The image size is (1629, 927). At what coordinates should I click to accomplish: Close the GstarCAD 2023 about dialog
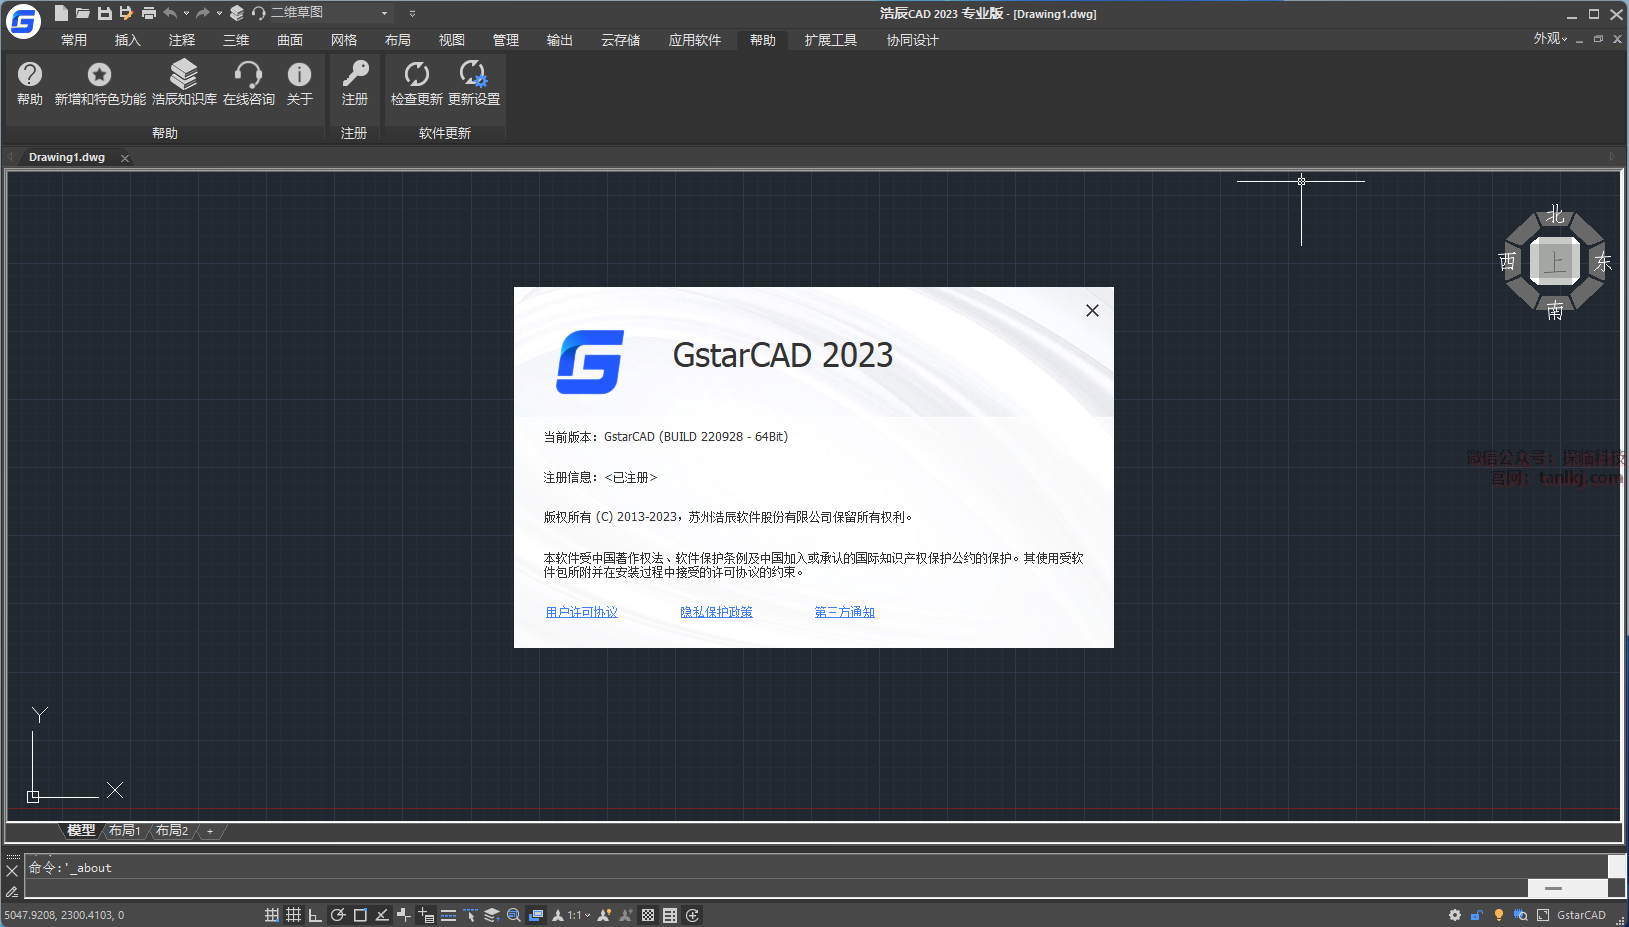(x=1092, y=311)
